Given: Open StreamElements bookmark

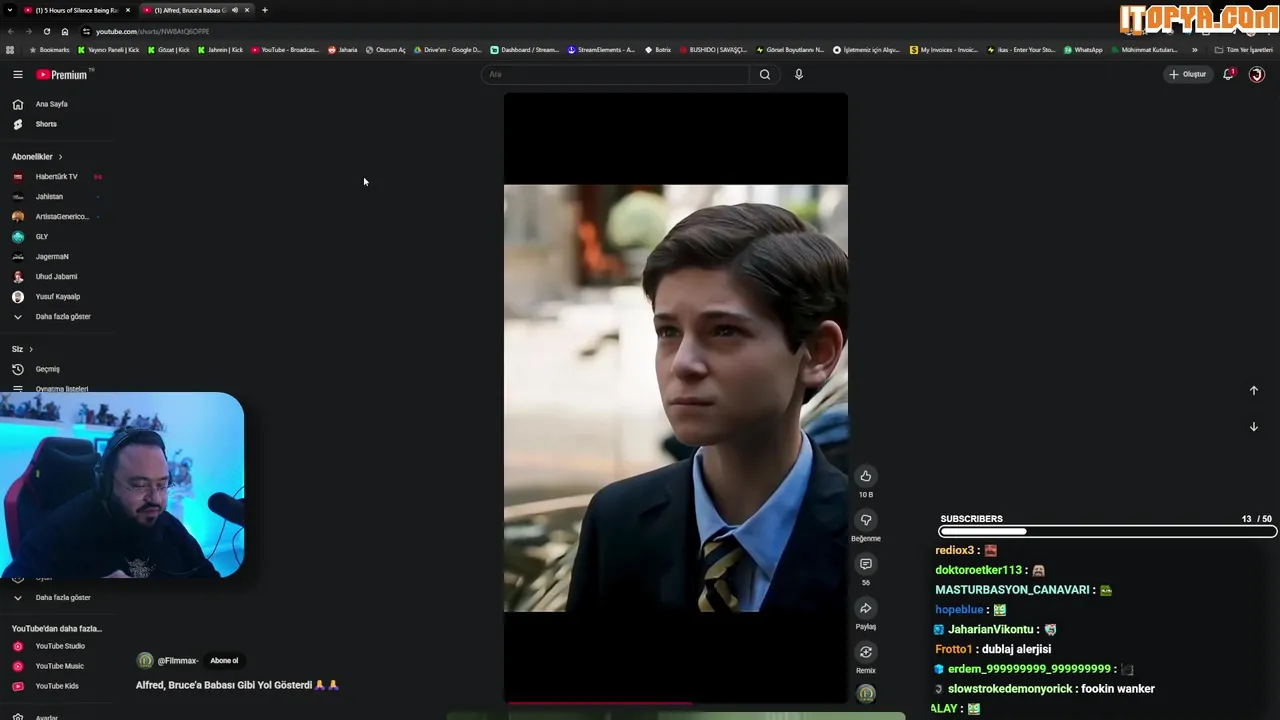Looking at the screenshot, I should click(601, 50).
